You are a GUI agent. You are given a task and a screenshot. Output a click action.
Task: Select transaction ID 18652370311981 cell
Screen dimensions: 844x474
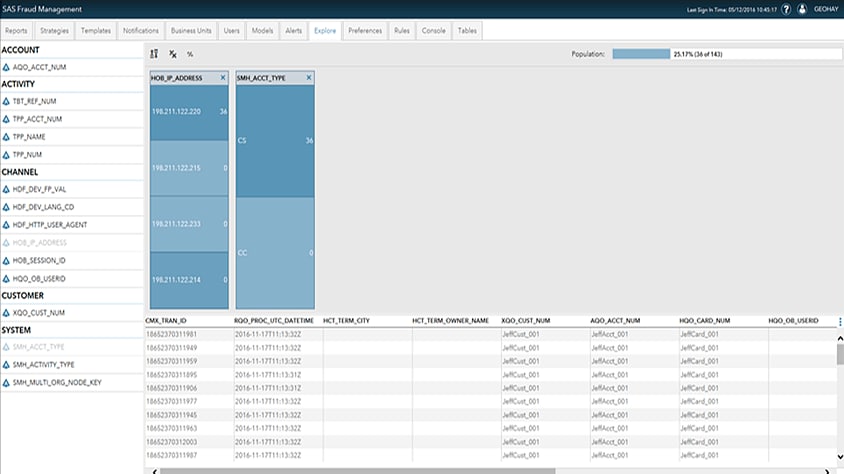[x=189, y=334]
